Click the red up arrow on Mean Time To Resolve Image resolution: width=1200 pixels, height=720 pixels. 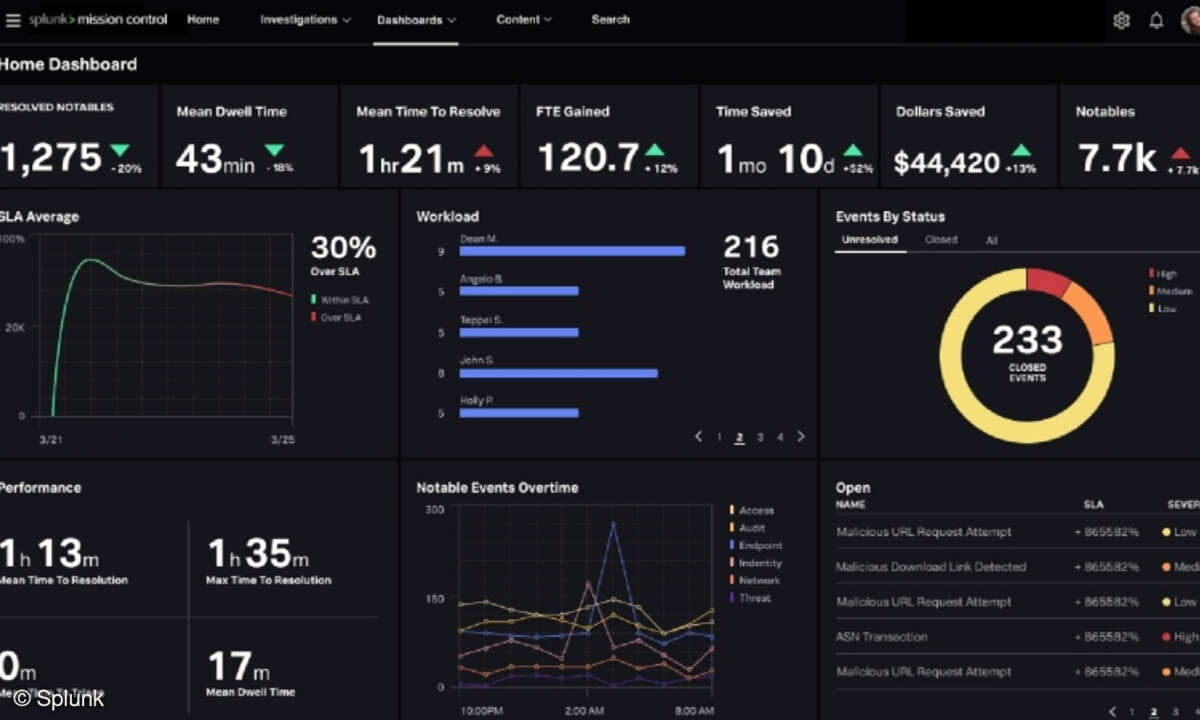click(484, 150)
